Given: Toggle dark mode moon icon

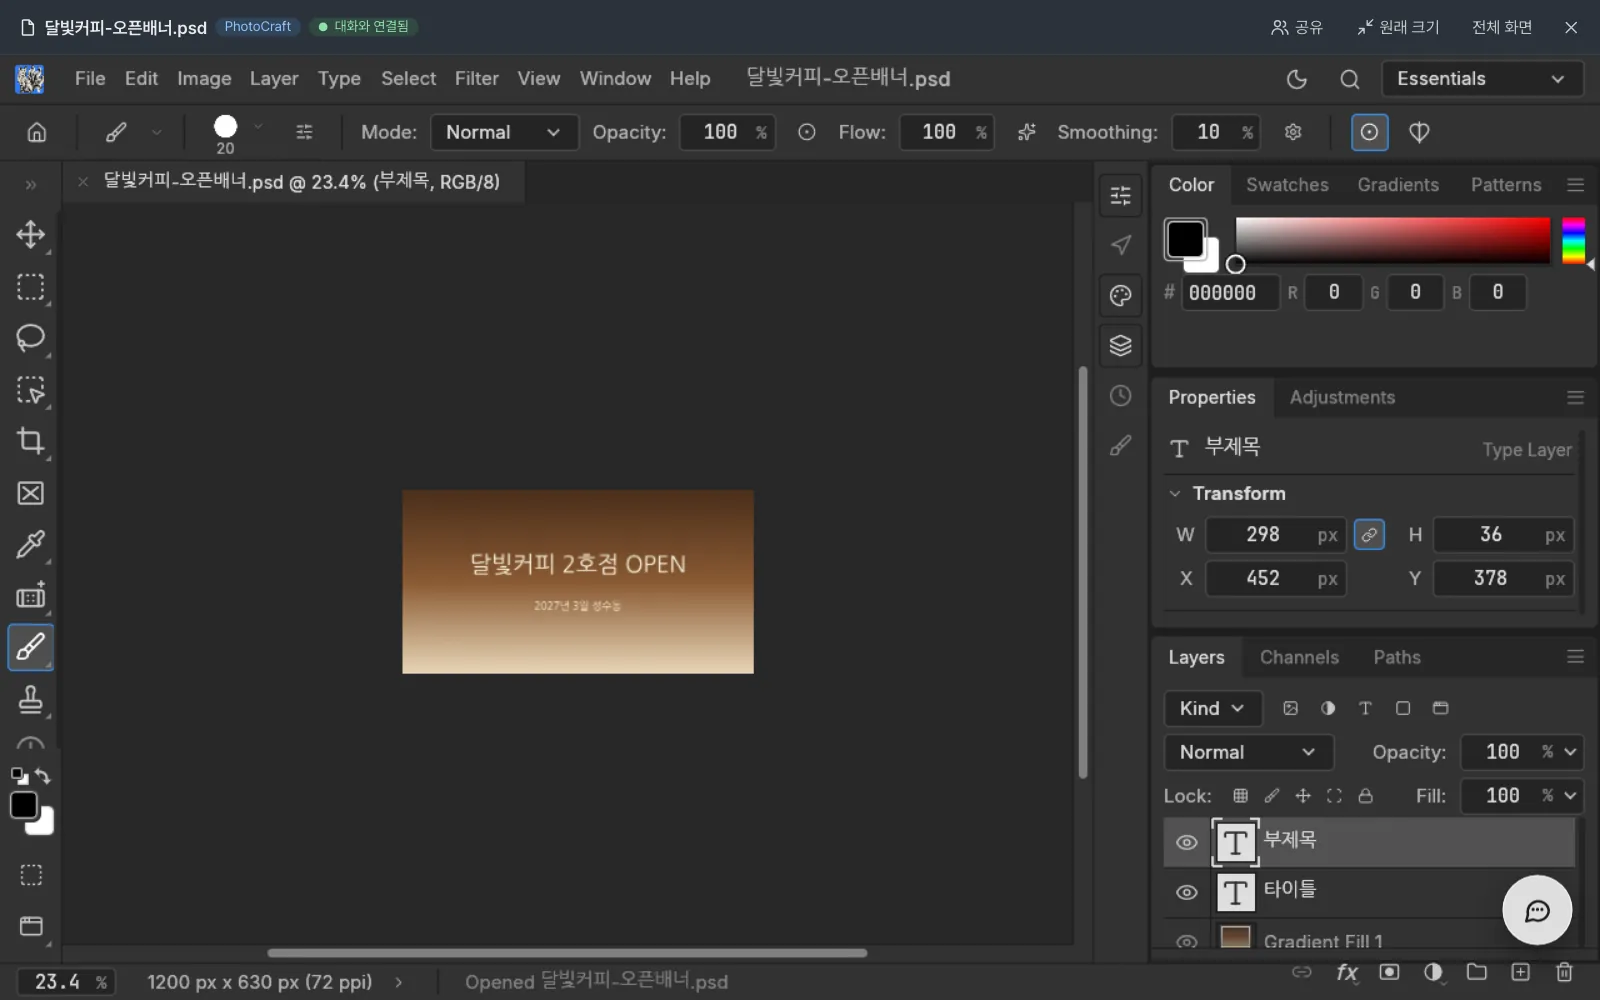Looking at the screenshot, I should tap(1296, 79).
